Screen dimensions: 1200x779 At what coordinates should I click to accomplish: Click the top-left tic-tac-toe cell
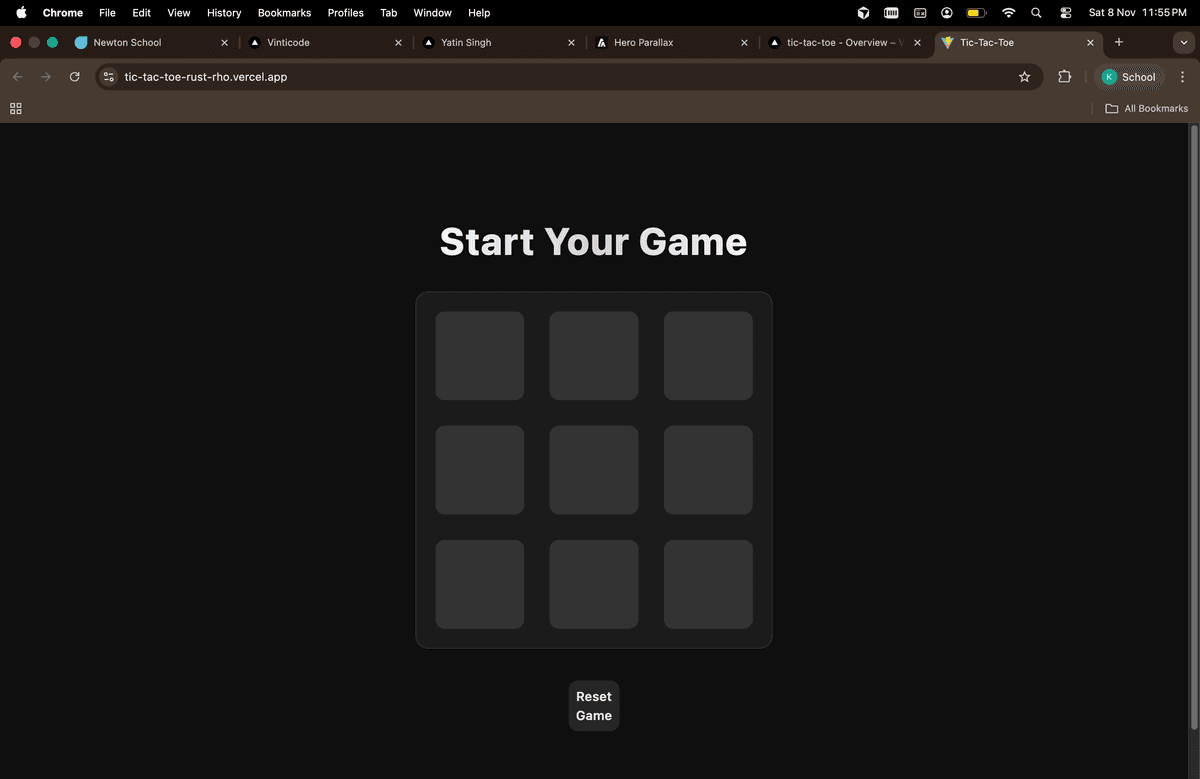pos(480,356)
